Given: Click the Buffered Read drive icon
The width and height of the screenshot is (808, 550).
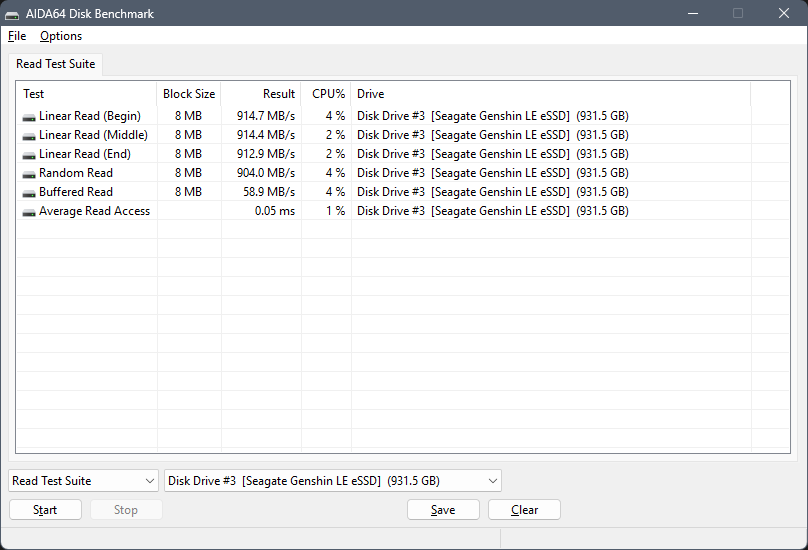Looking at the screenshot, I should (x=29, y=192).
